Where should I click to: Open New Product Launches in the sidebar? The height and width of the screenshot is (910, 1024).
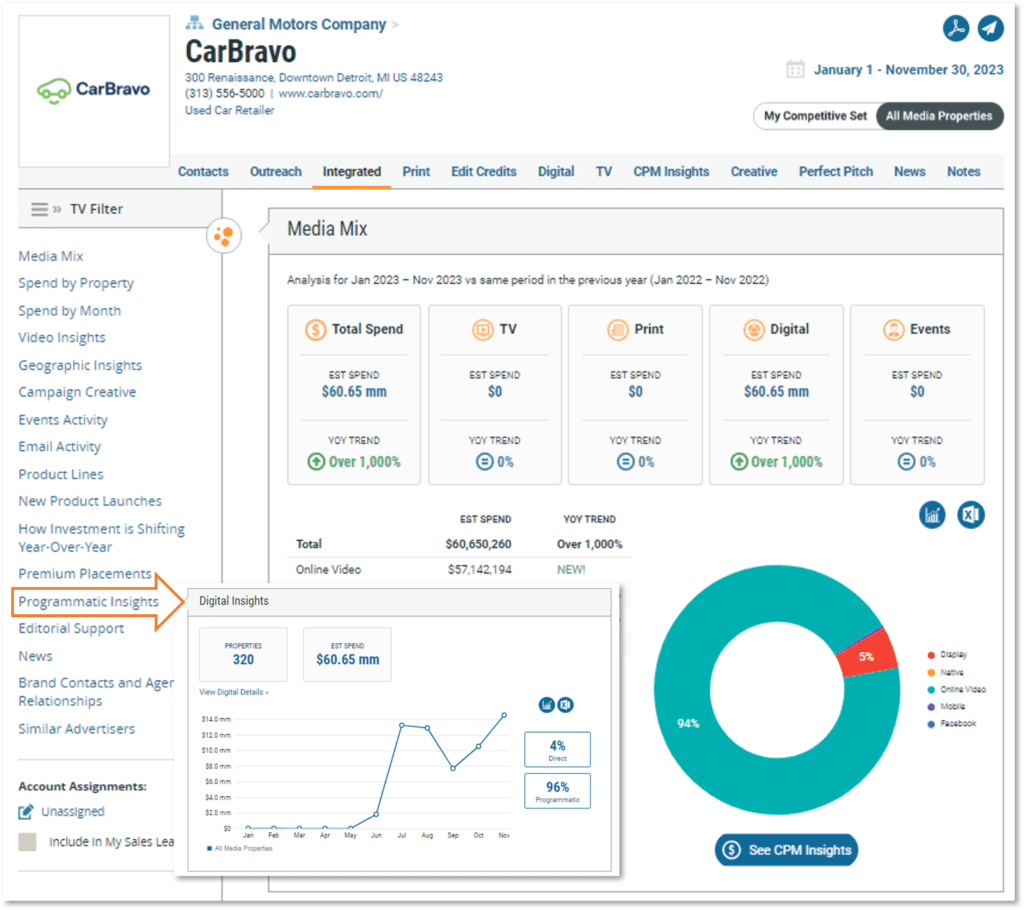90,501
